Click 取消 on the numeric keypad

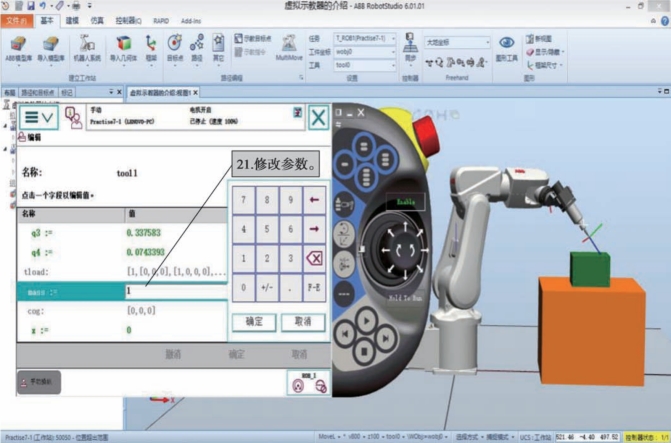303,322
